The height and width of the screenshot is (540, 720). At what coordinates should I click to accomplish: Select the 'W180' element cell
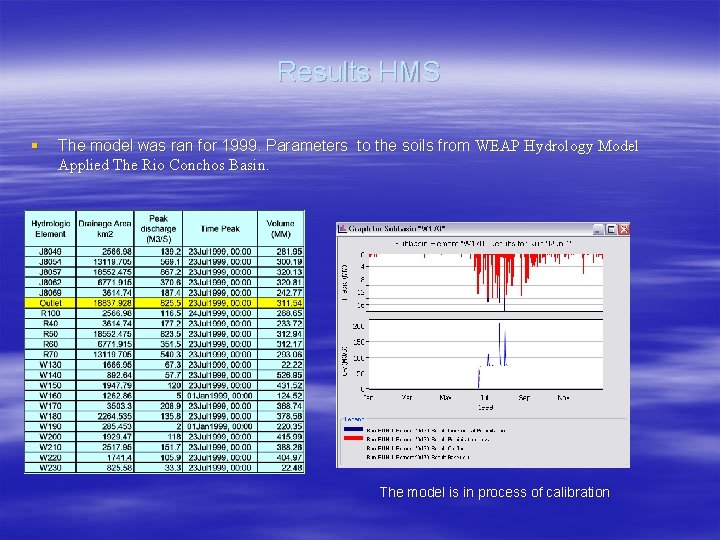tap(51, 416)
